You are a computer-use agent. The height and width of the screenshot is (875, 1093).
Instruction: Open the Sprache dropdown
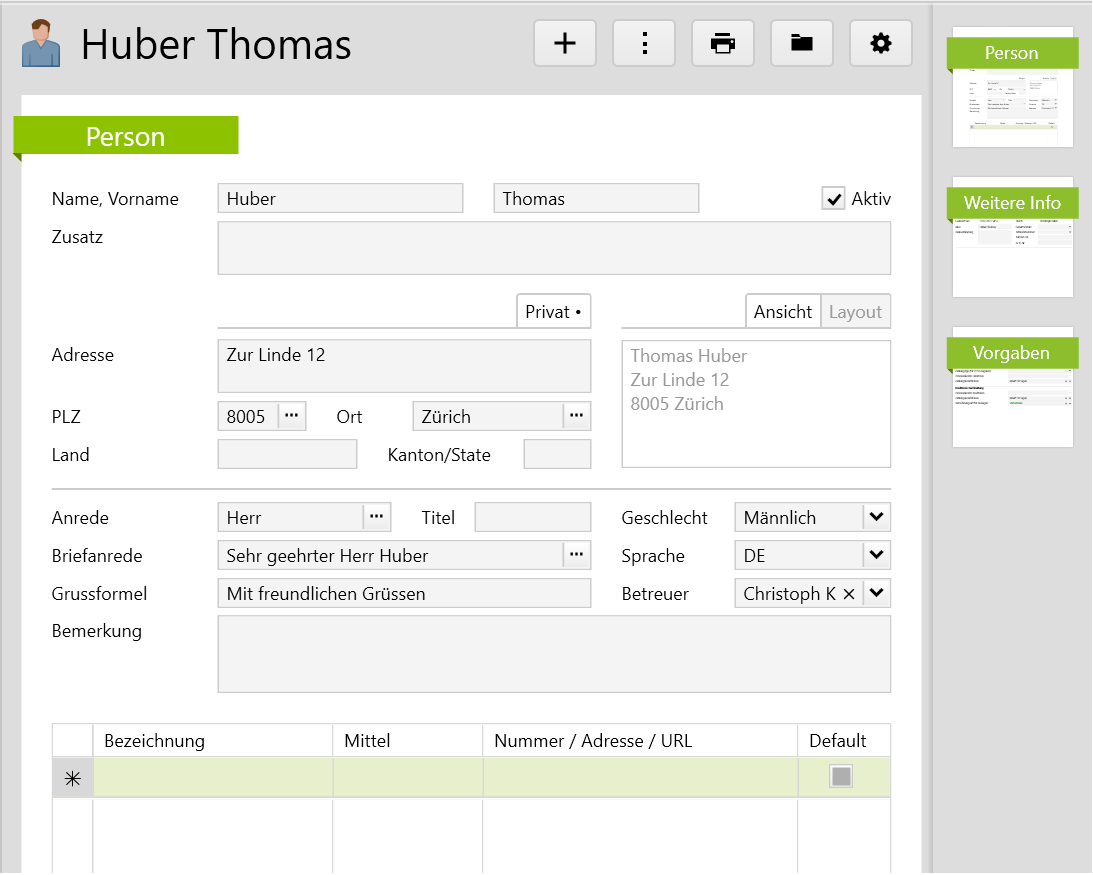pos(876,555)
